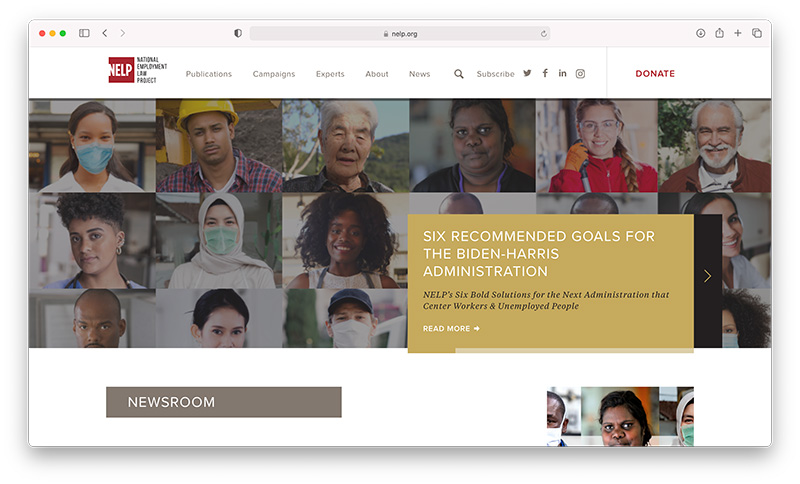Click the search magnifier icon

(459, 74)
